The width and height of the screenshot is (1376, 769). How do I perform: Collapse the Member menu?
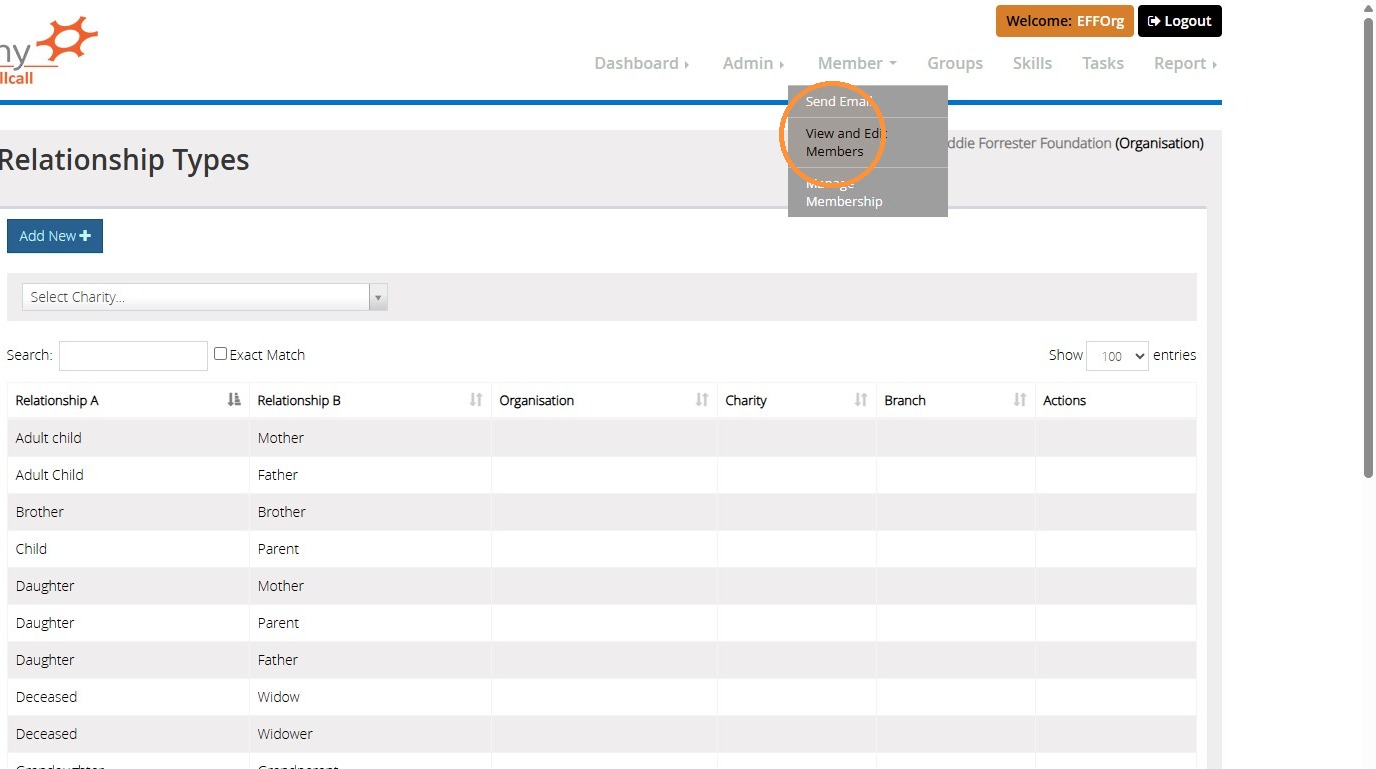coord(857,63)
